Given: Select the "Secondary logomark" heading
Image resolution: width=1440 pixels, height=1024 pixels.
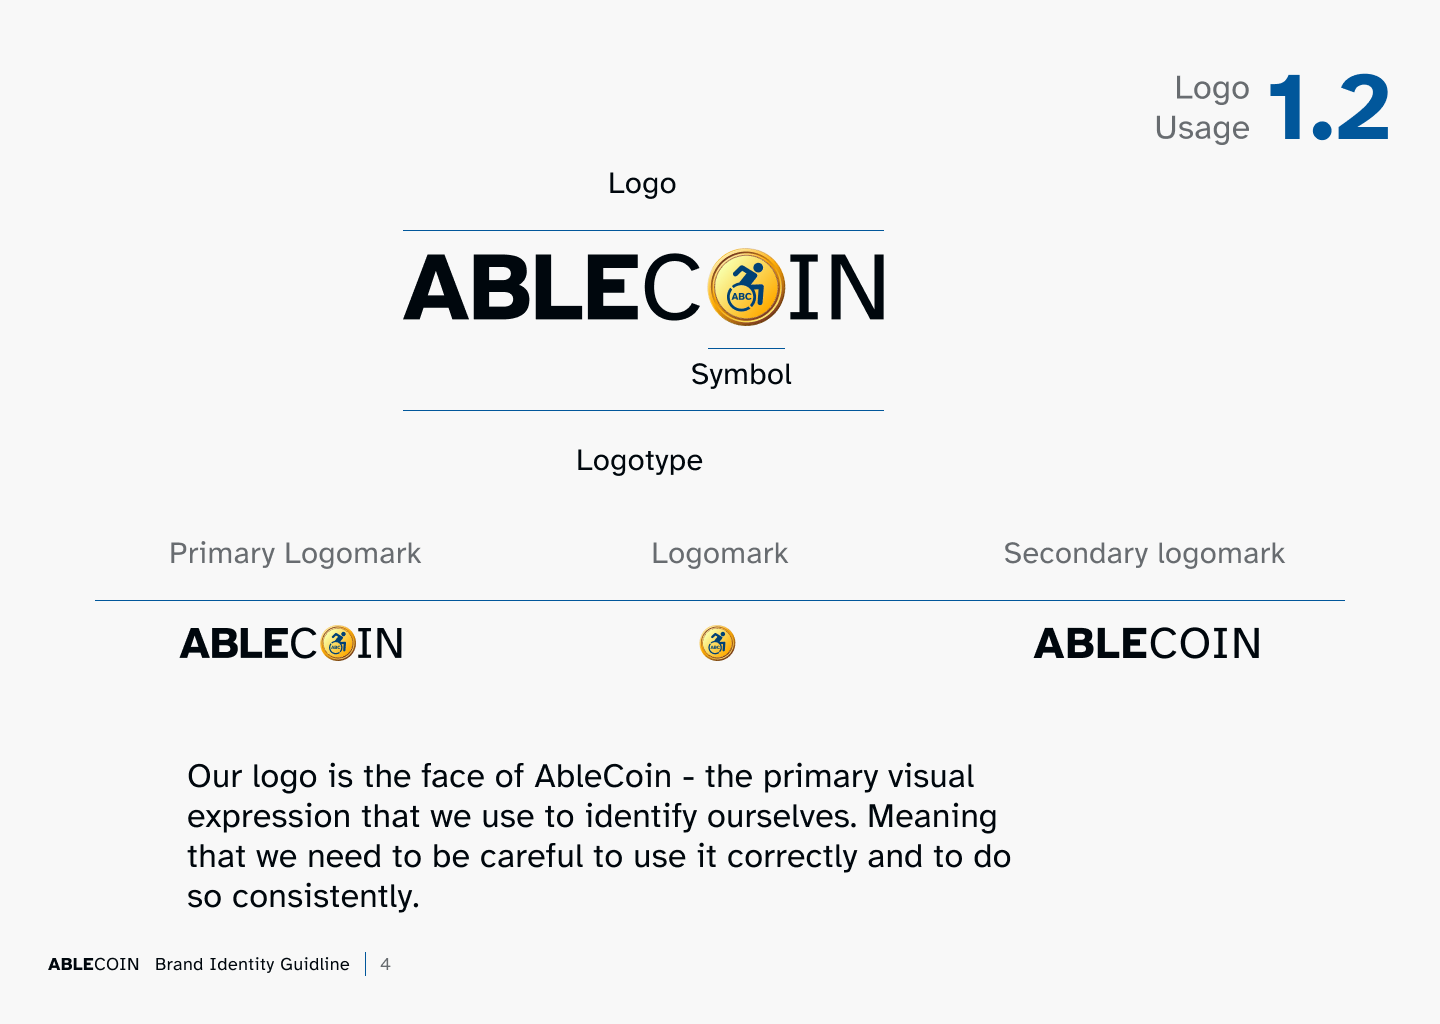Looking at the screenshot, I should tap(1144, 553).
